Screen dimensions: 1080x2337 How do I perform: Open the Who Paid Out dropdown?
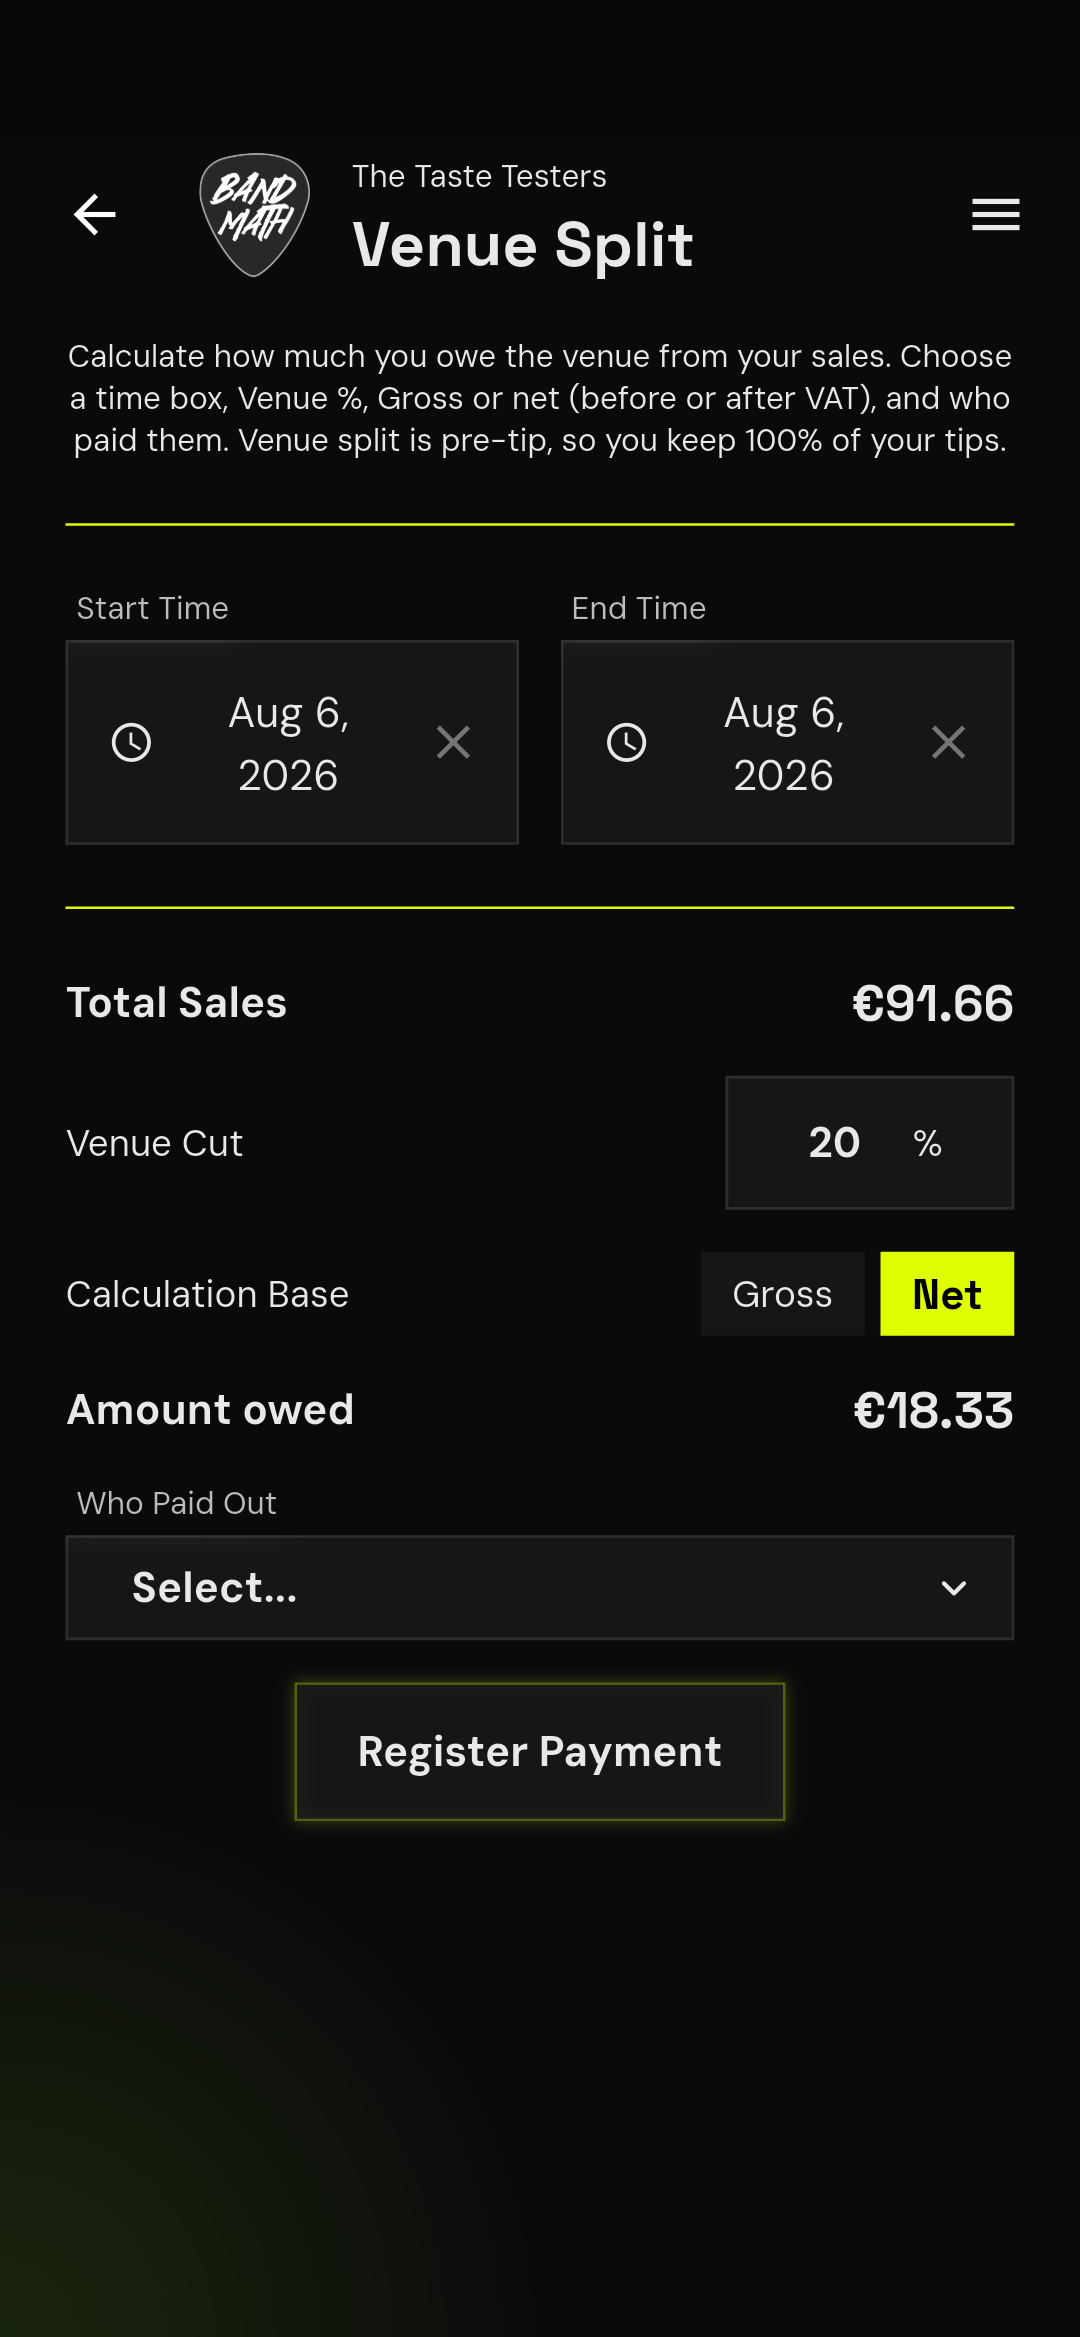pos(540,1588)
